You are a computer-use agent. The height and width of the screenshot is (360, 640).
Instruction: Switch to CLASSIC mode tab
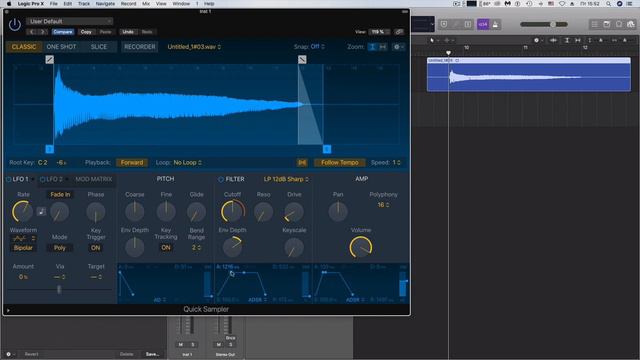pyautogui.click(x=24, y=47)
